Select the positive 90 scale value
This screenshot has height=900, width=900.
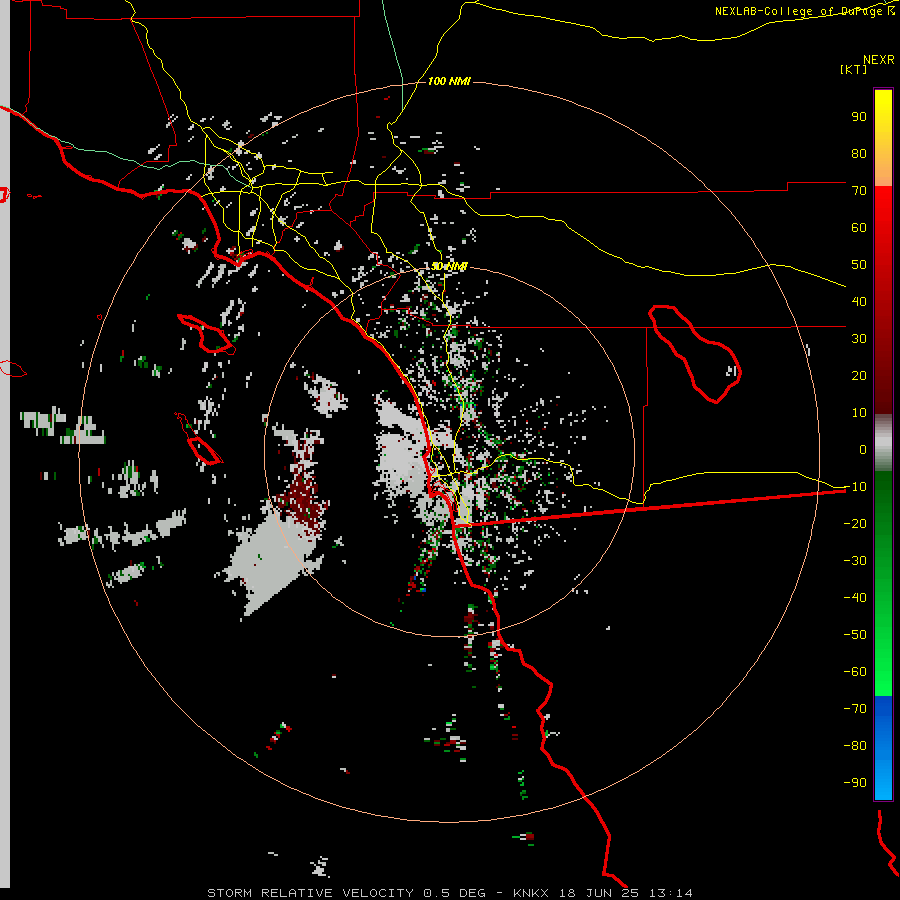(859, 117)
